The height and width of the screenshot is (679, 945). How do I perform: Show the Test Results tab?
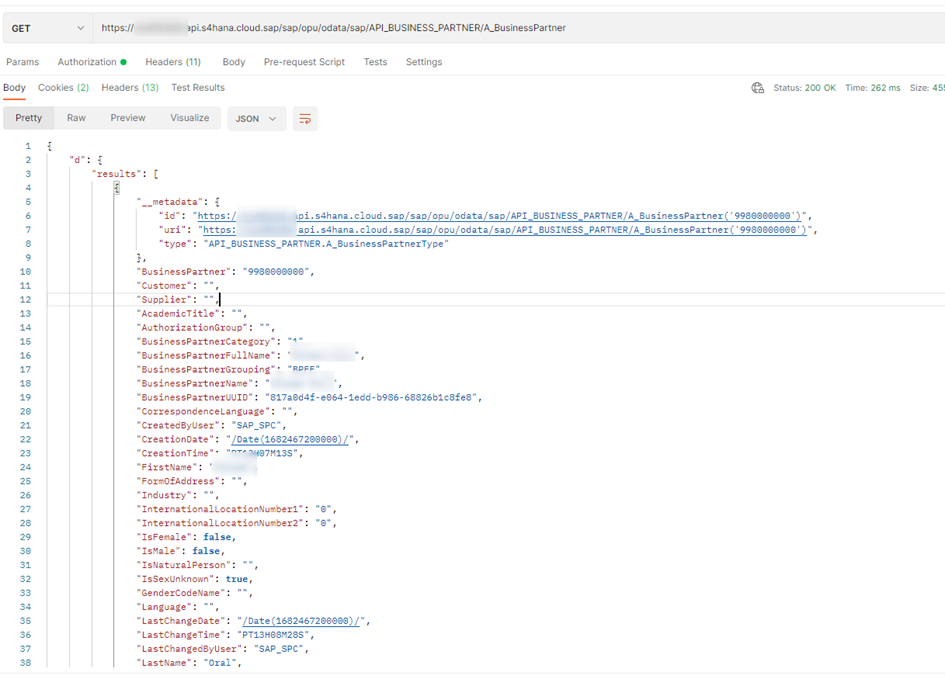point(198,88)
